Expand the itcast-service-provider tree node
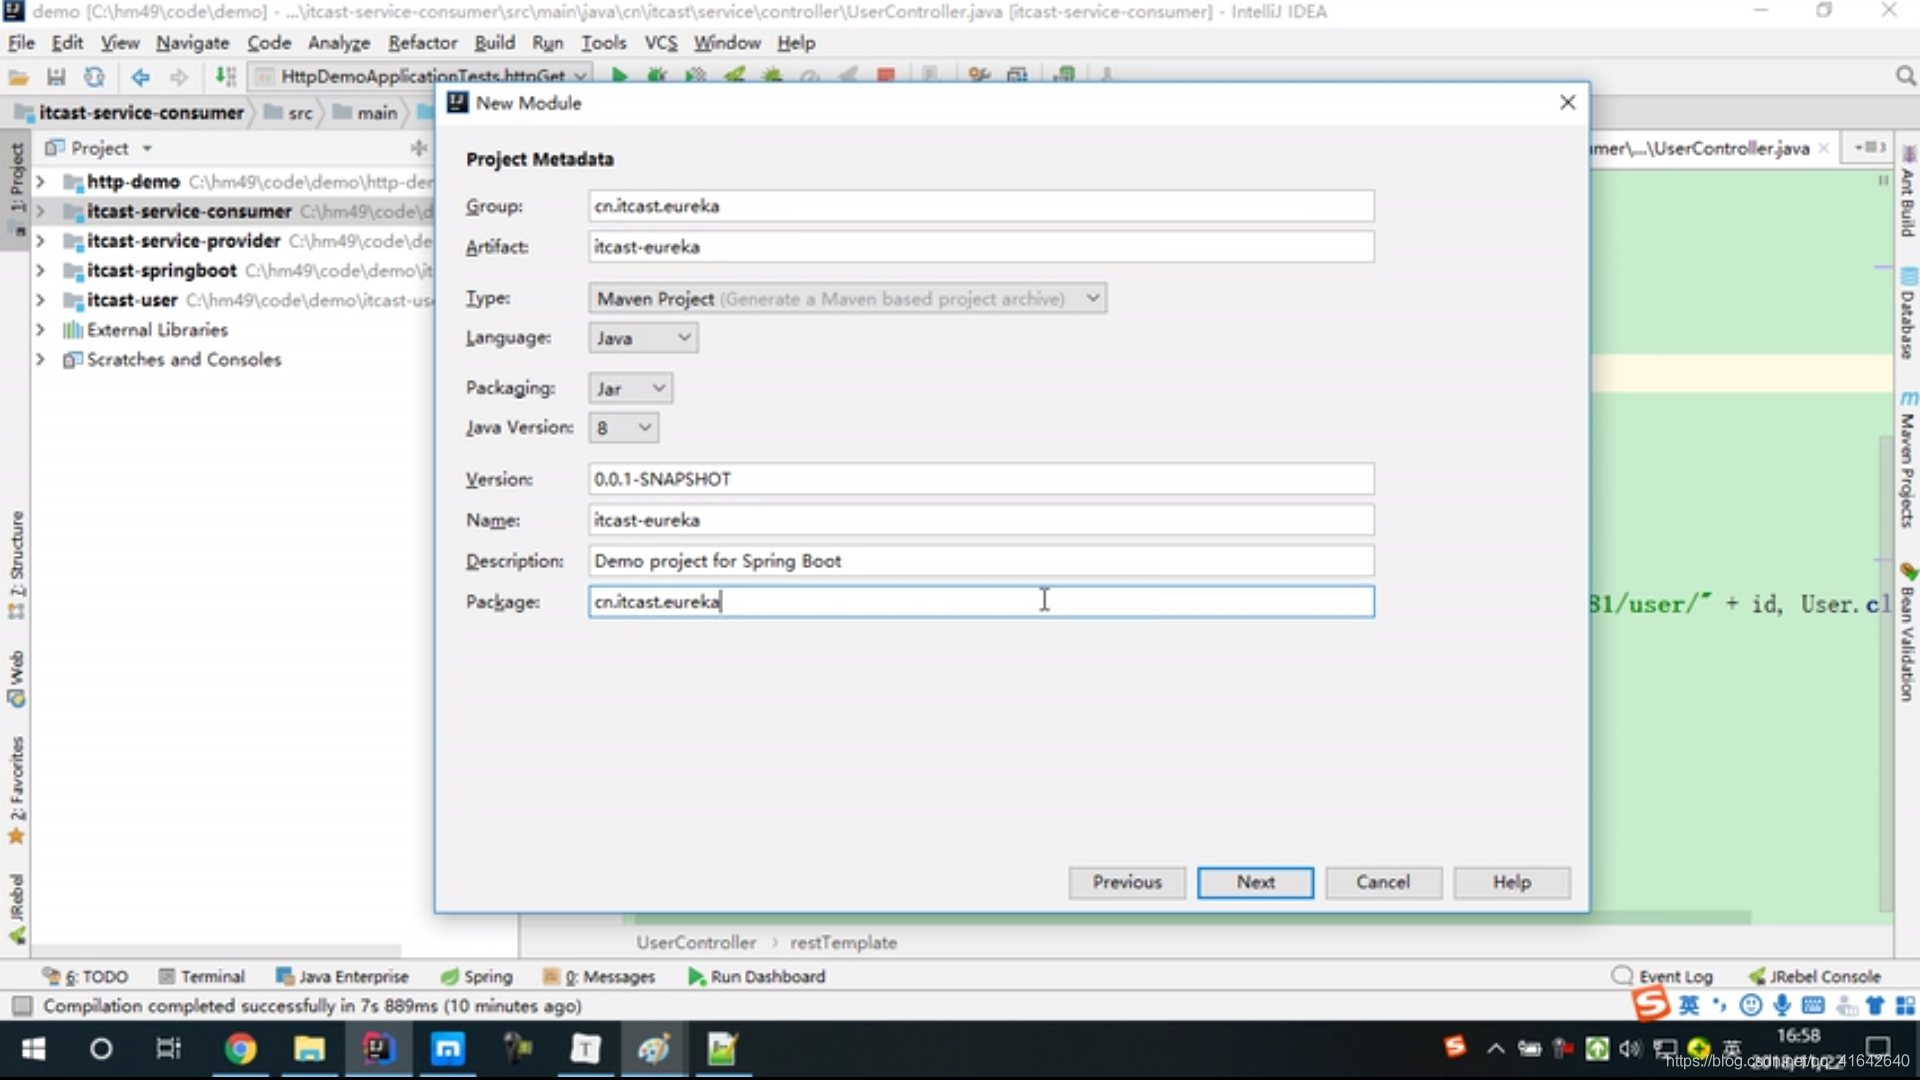Viewport: 1920px width, 1080px height. [x=40, y=241]
